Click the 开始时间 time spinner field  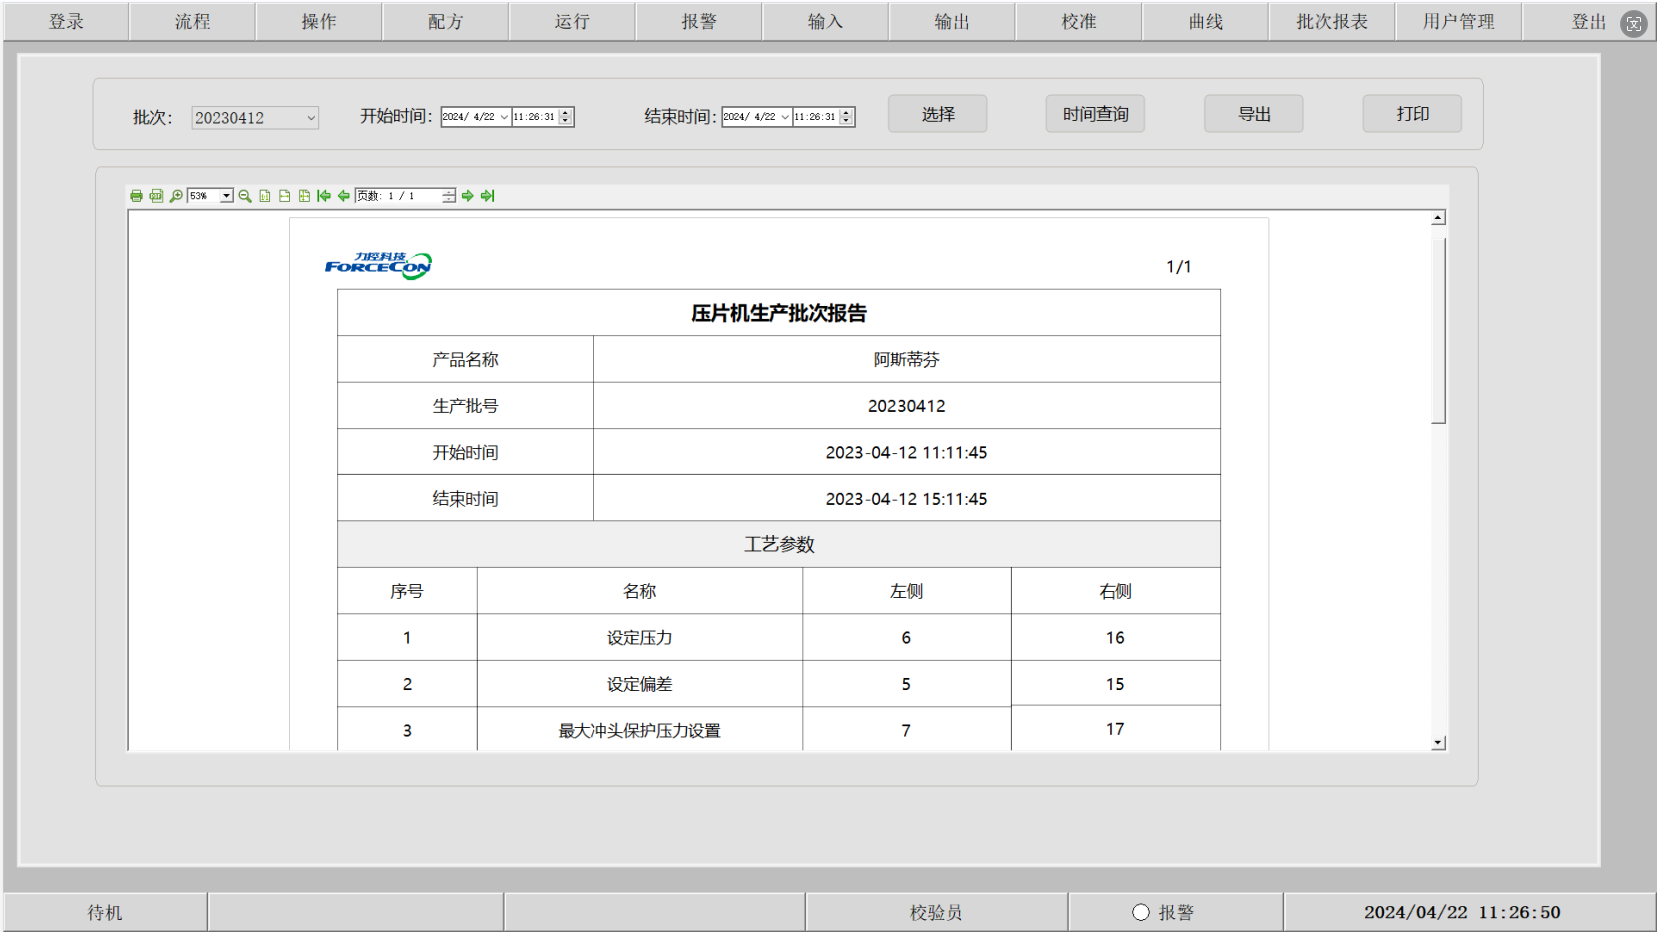click(535, 117)
